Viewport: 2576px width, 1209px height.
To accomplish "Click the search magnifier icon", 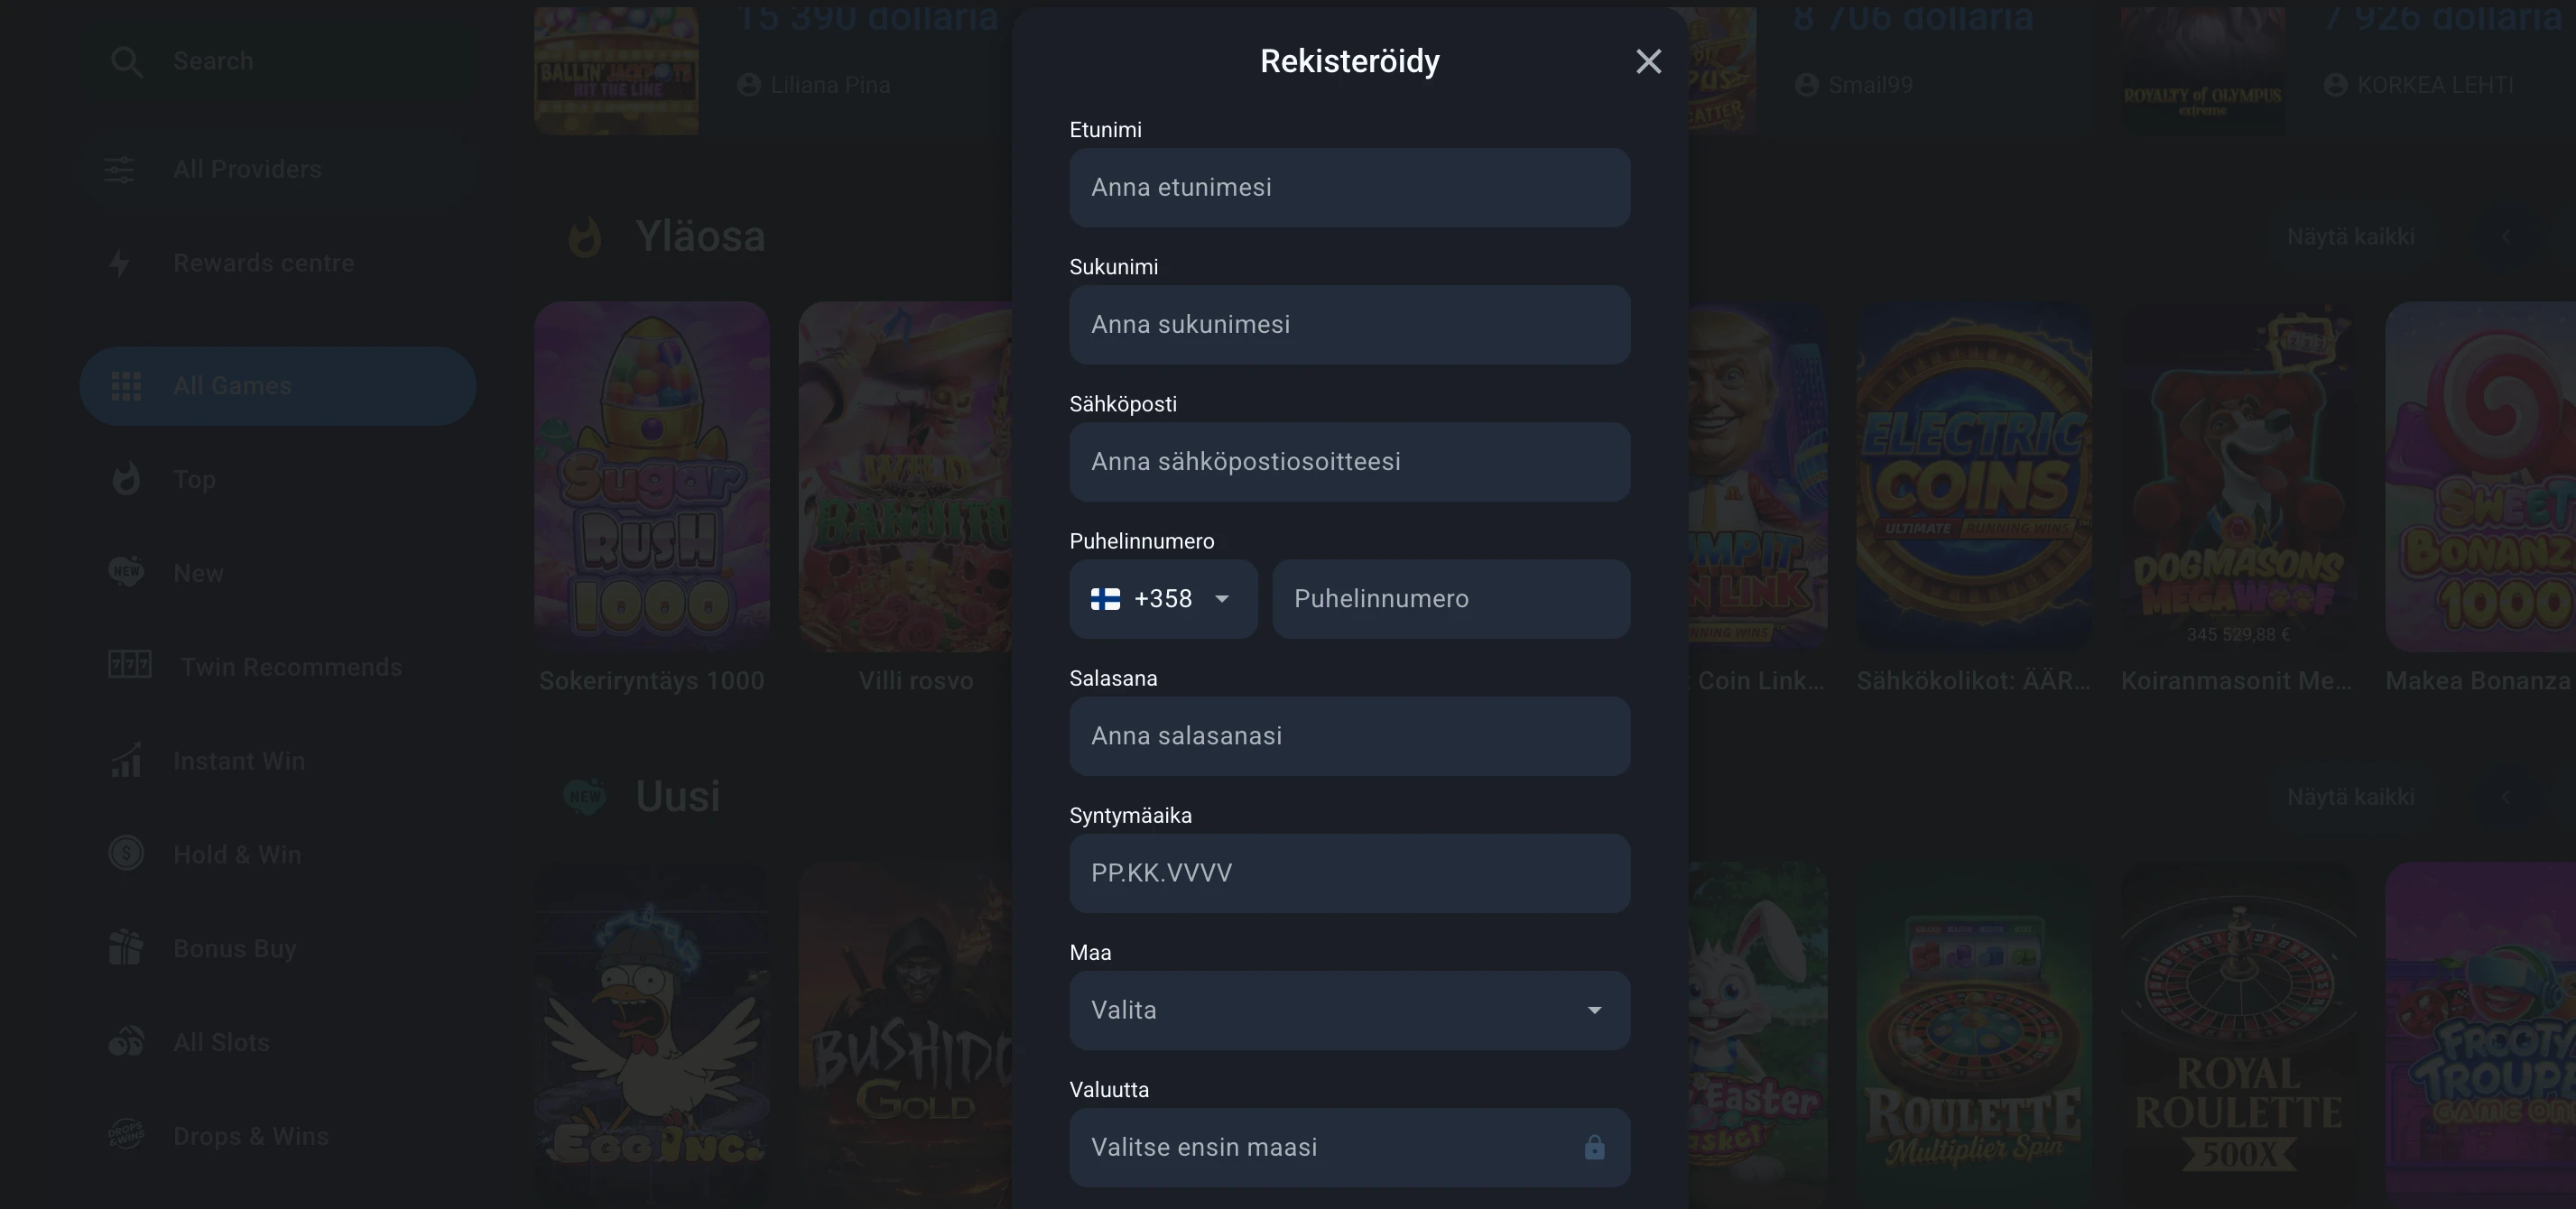I will pyautogui.click(x=126, y=62).
